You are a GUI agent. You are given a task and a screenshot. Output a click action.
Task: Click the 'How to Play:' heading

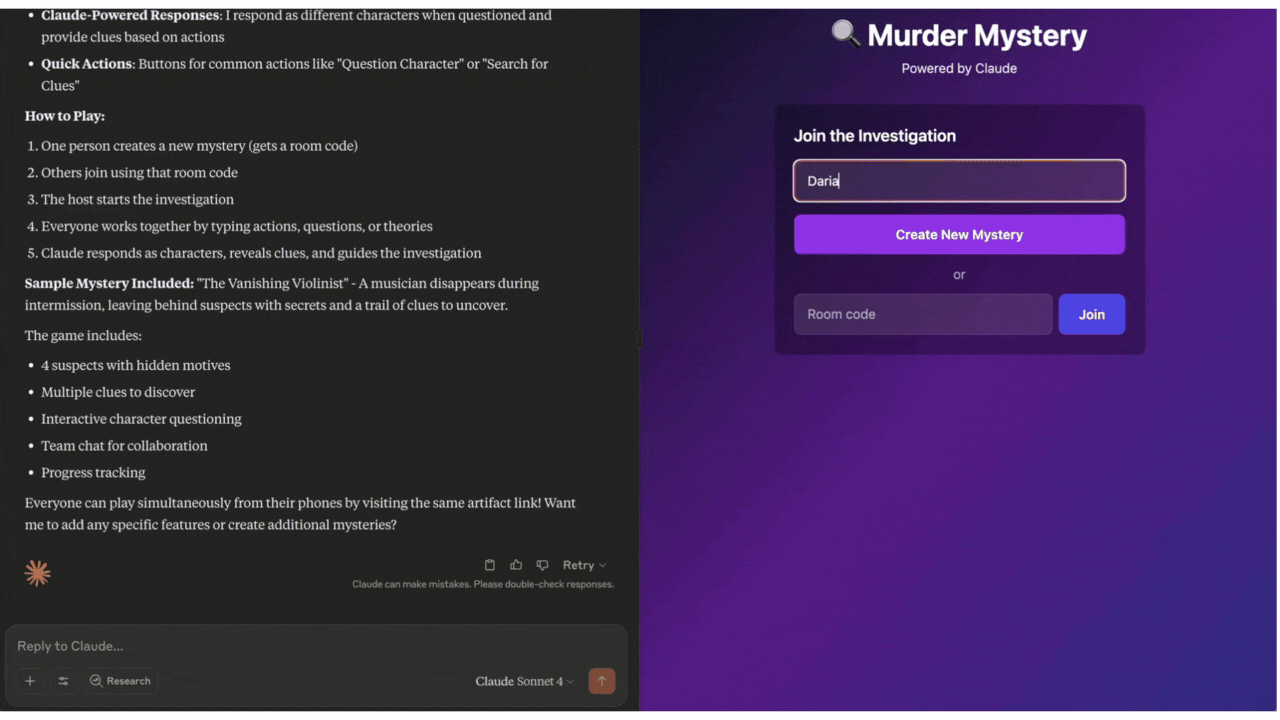tap(65, 116)
